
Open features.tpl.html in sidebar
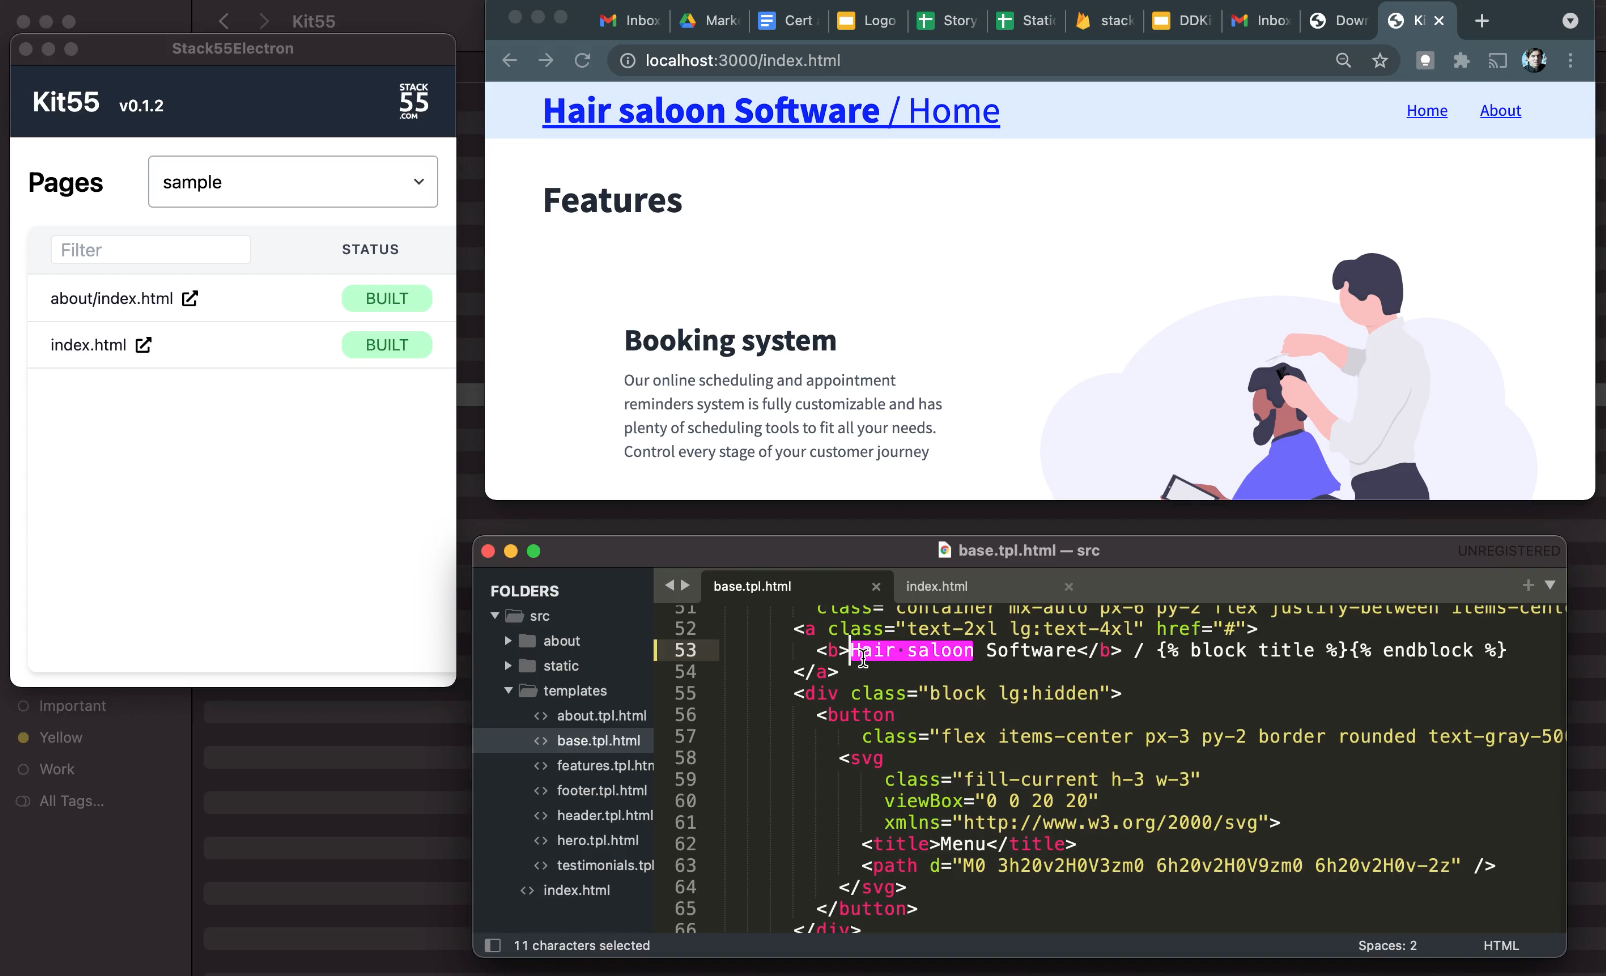605,766
